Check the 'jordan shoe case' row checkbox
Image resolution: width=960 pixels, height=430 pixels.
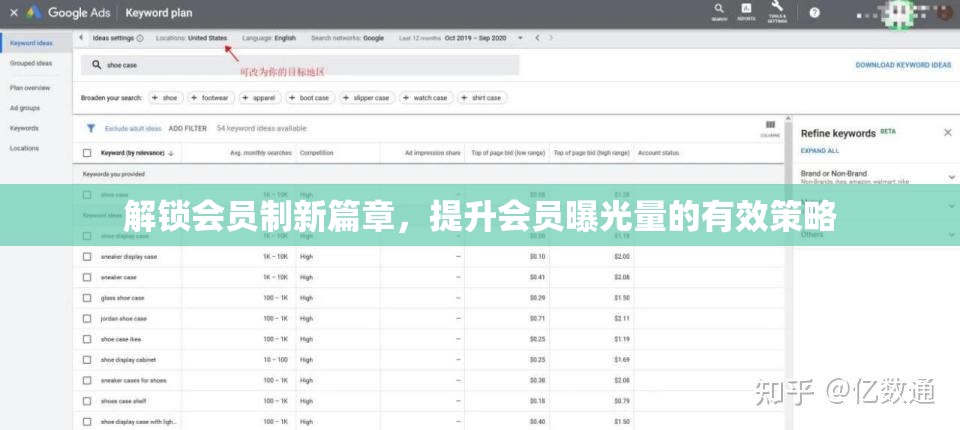click(x=87, y=319)
